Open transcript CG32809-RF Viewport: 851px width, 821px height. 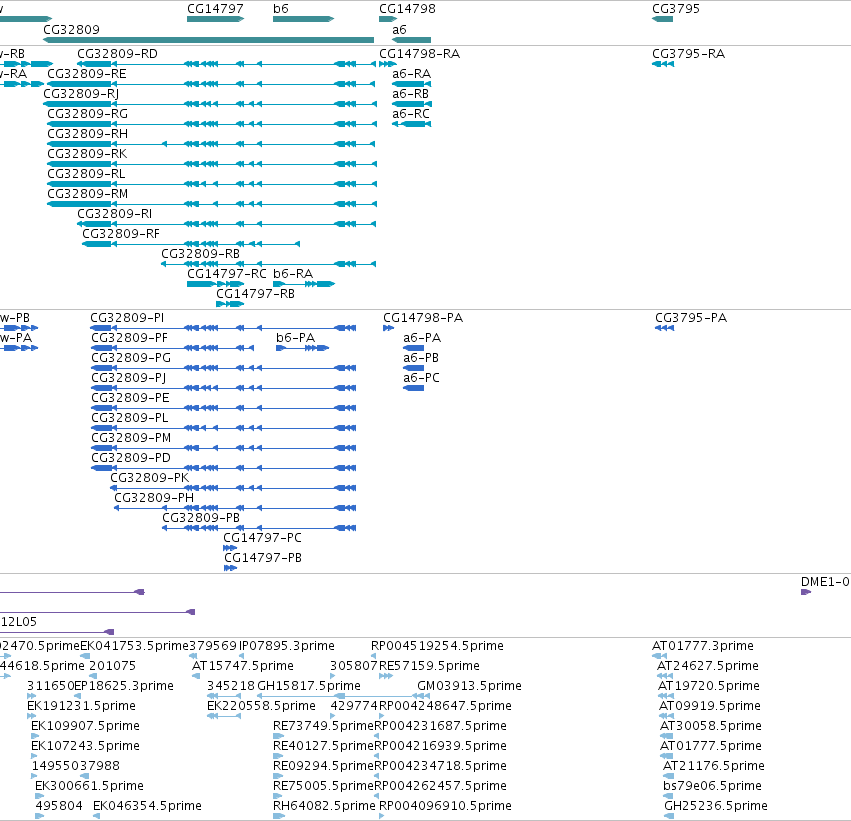191,244
